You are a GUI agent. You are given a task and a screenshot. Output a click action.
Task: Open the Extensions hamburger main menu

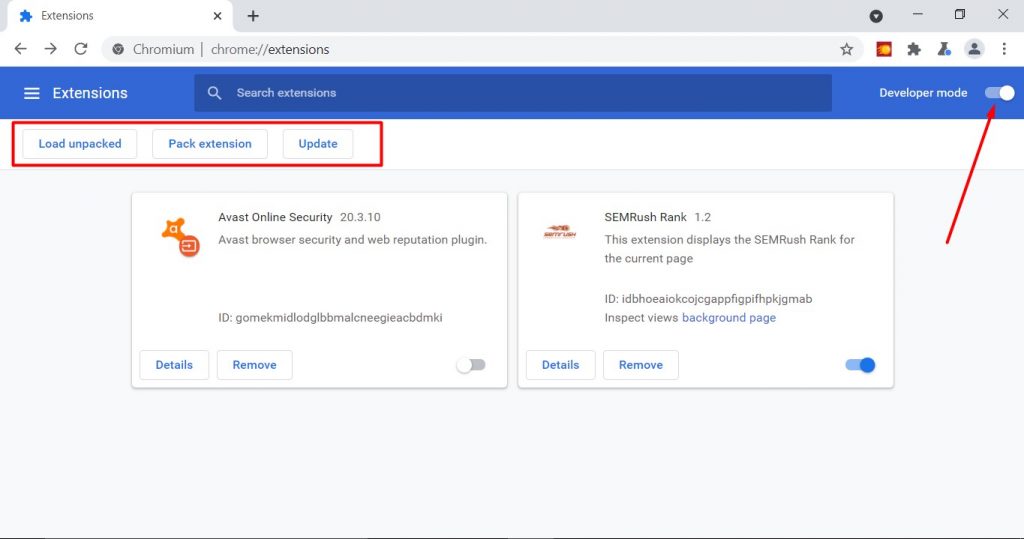31,93
